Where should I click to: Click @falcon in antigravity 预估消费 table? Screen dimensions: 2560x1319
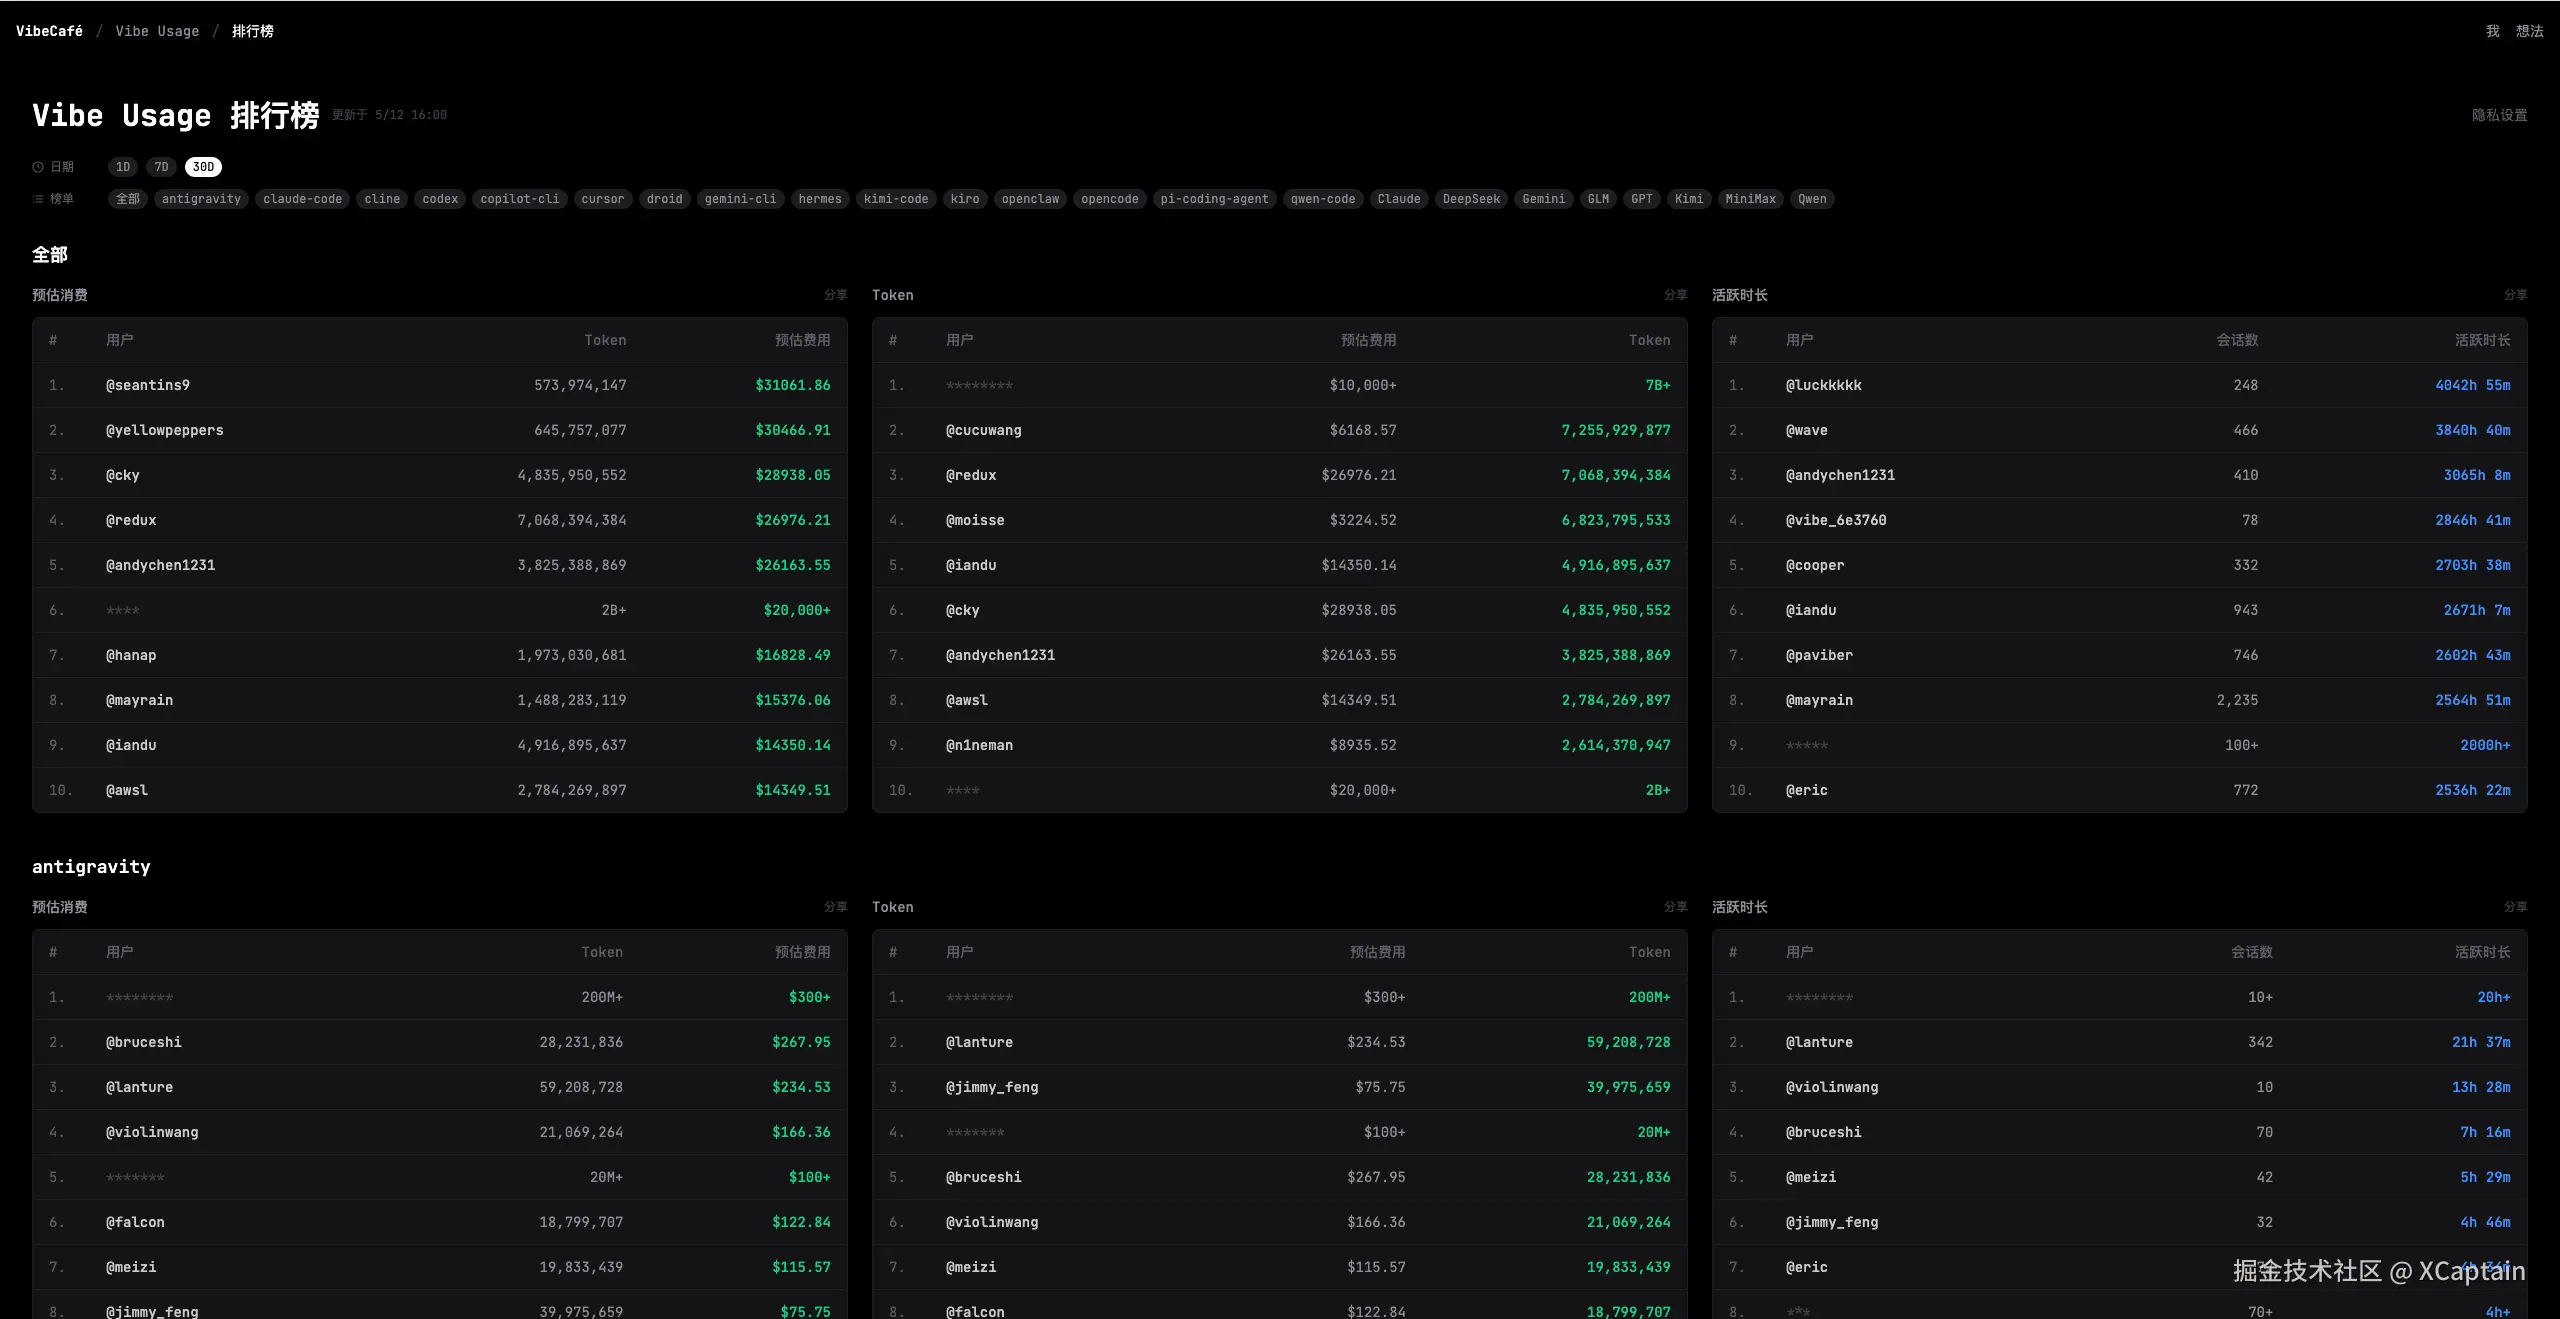point(135,1222)
